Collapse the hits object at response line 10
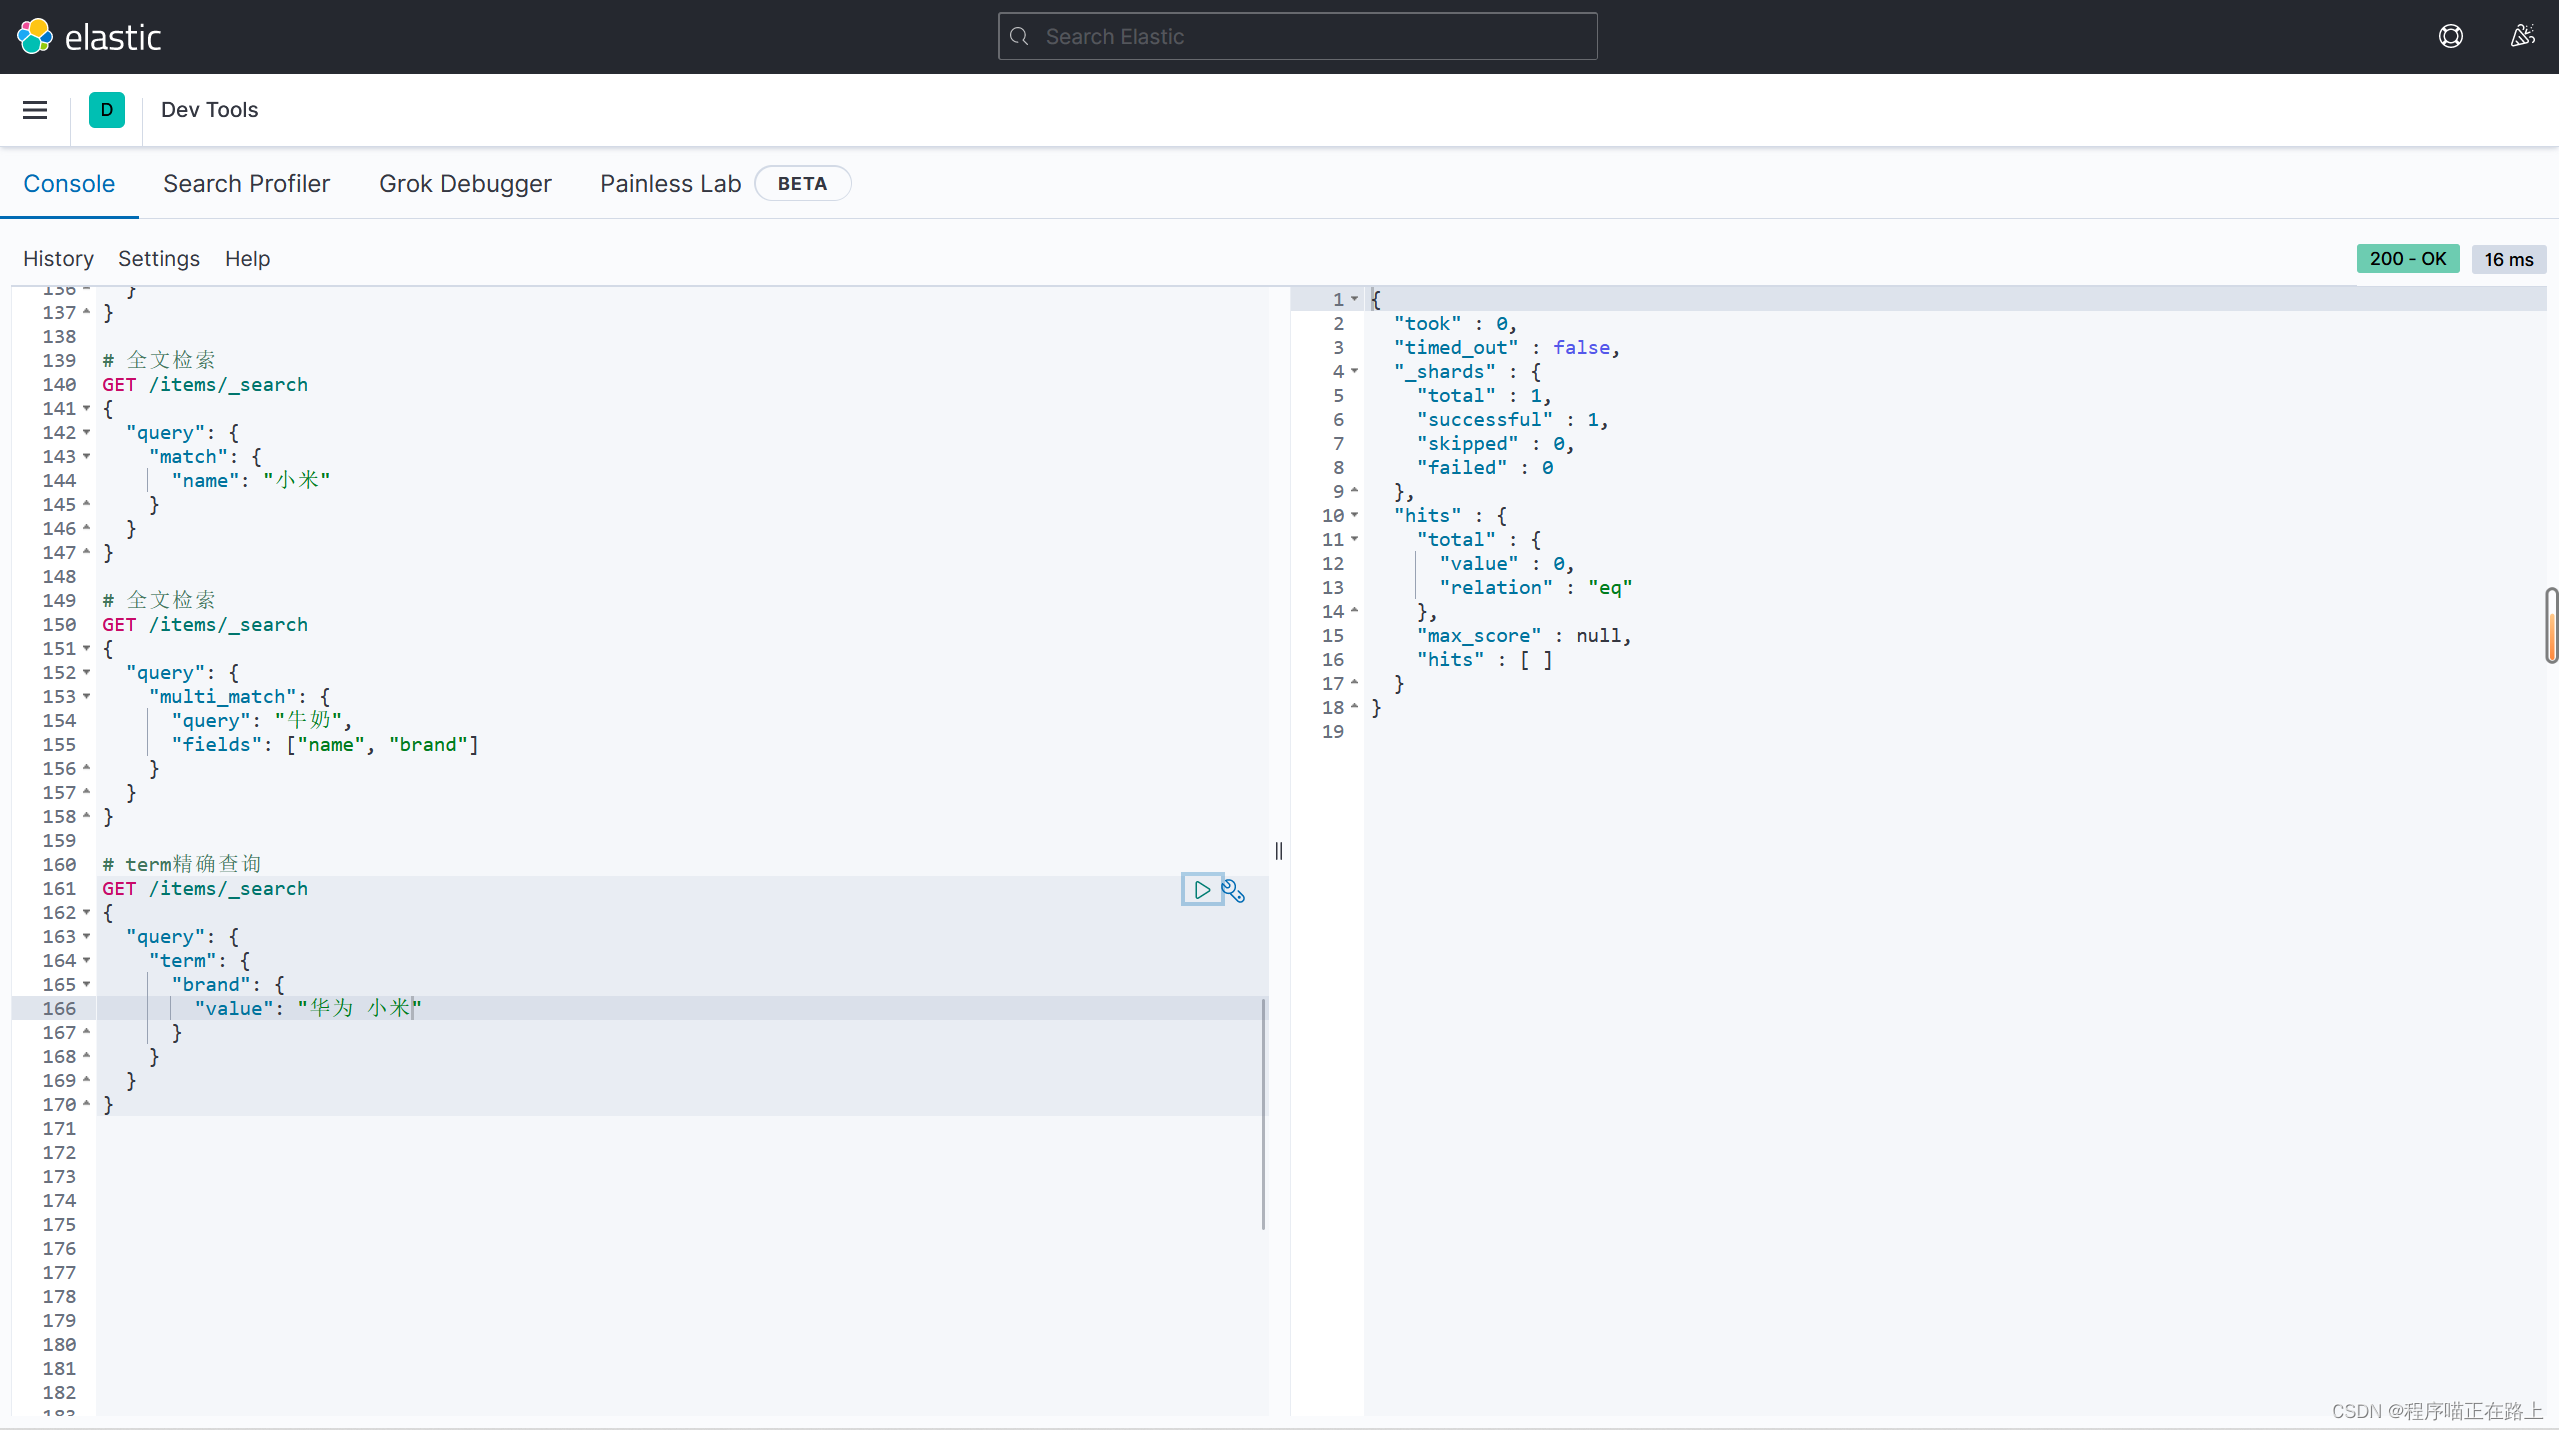 [1355, 516]
